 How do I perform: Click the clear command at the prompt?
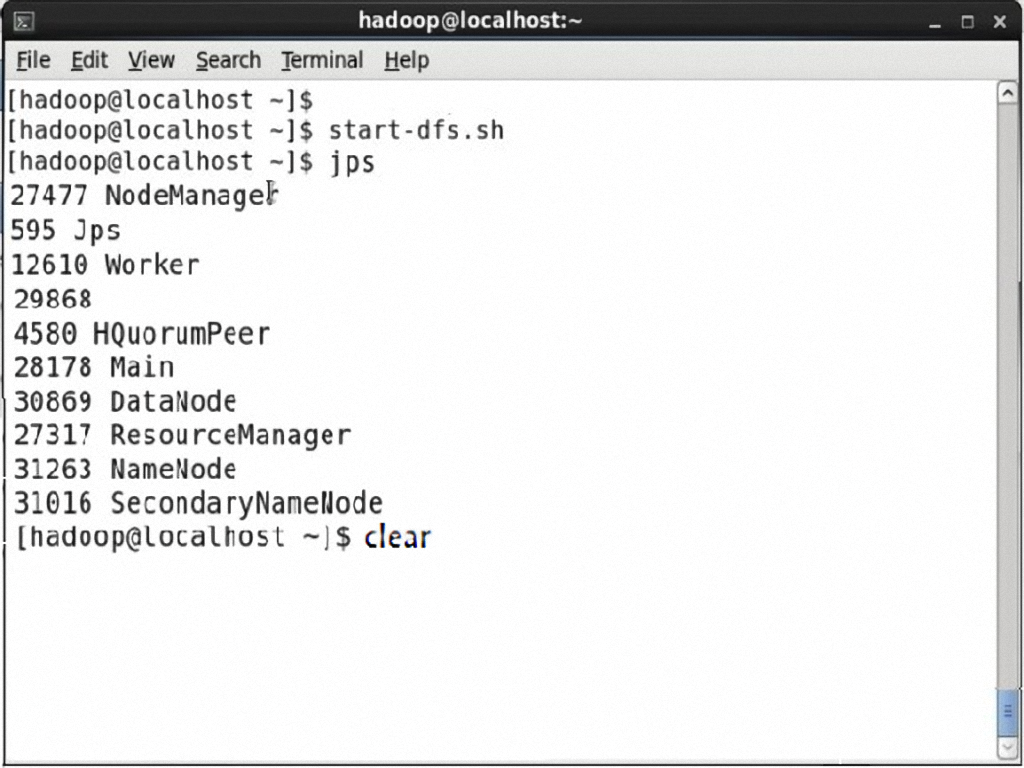tap(398, 537)
